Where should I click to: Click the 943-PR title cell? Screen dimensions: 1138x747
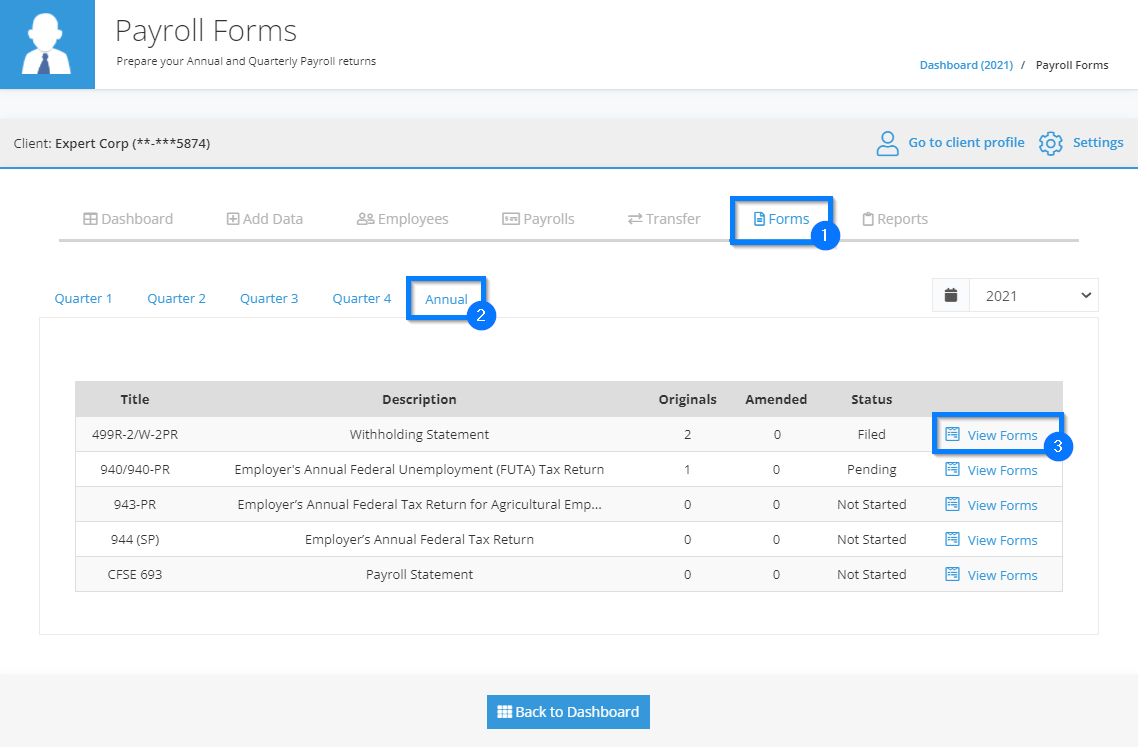(x=135, y=504)
